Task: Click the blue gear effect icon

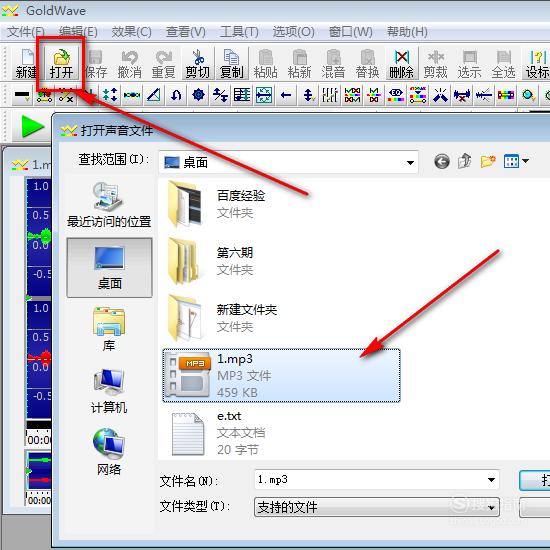Action: 198,95
